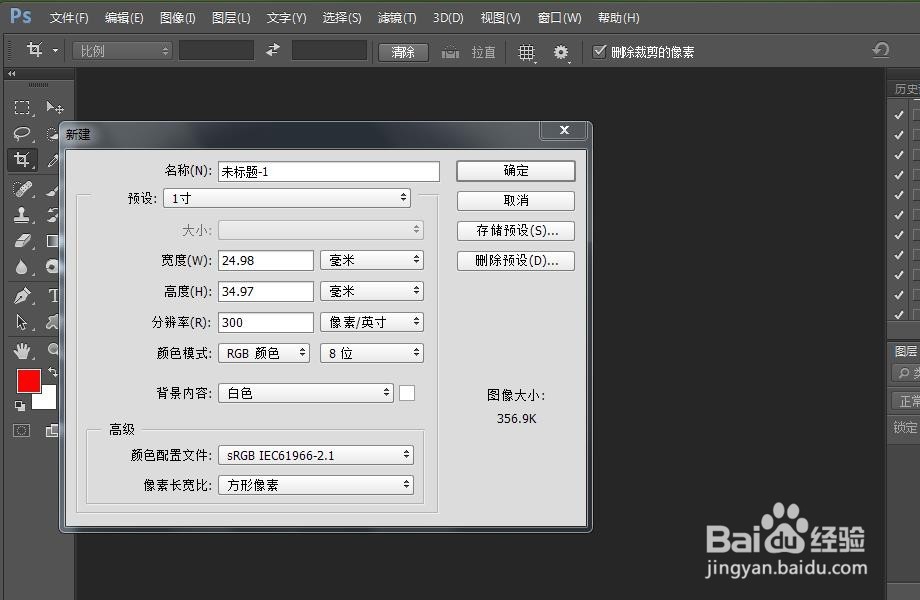920x600 pixels.
Task: Open the 背景内容 dropdown showing 白色
Action: [x=305, y=393]
